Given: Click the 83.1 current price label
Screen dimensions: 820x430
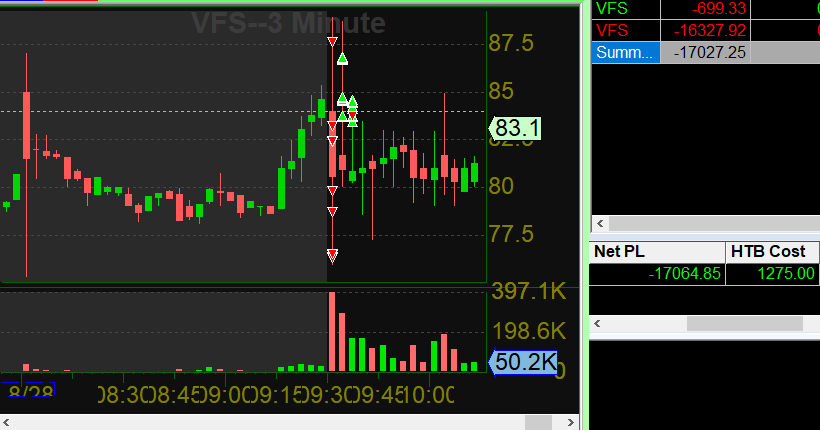Looking at the screenshot, I should (x=515, y=128).
